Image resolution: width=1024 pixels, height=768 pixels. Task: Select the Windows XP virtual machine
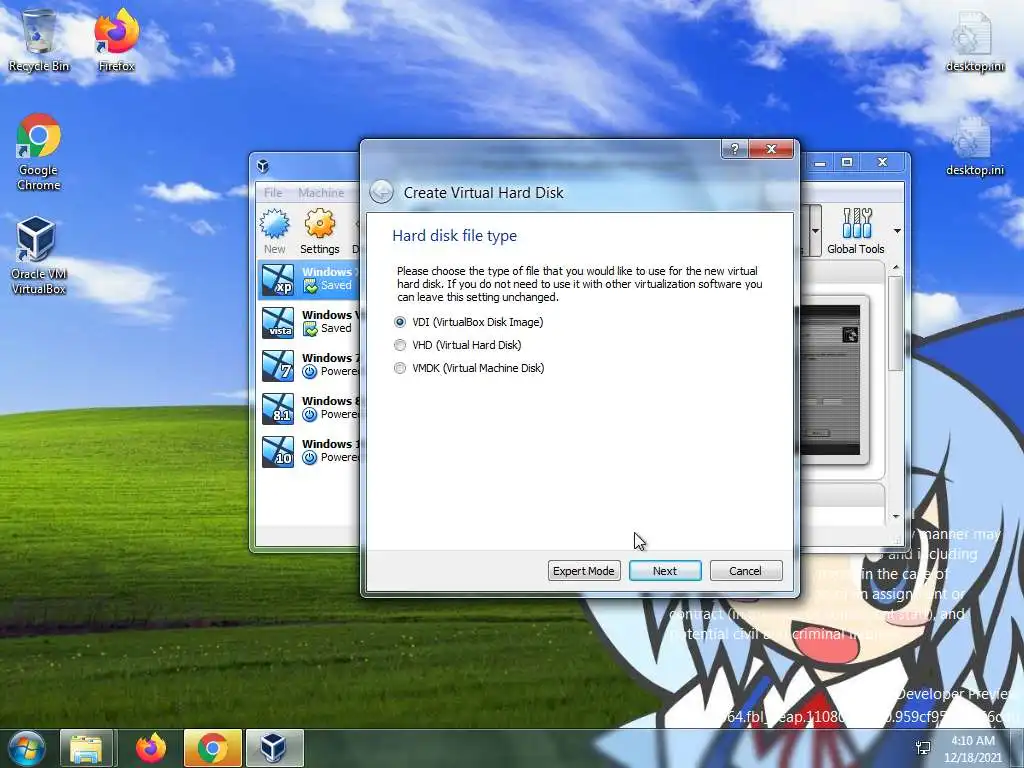[x=308, y=279]
